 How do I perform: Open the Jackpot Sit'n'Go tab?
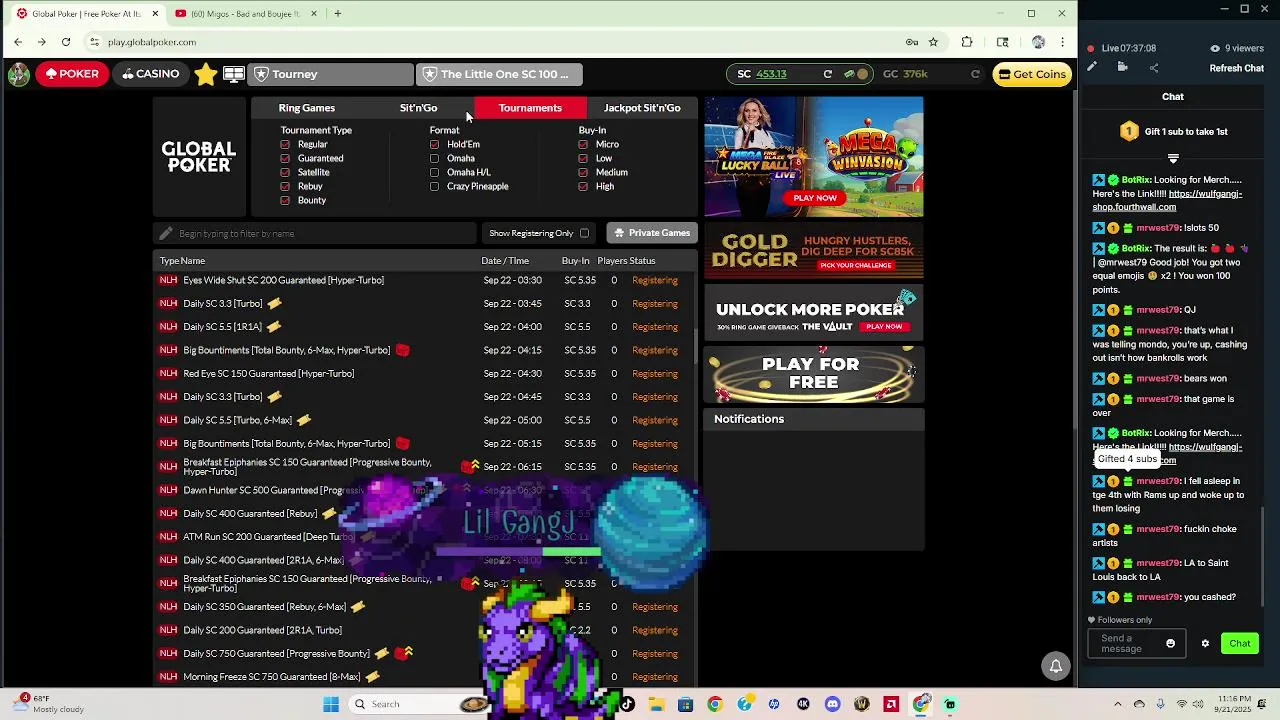[642, 108]
